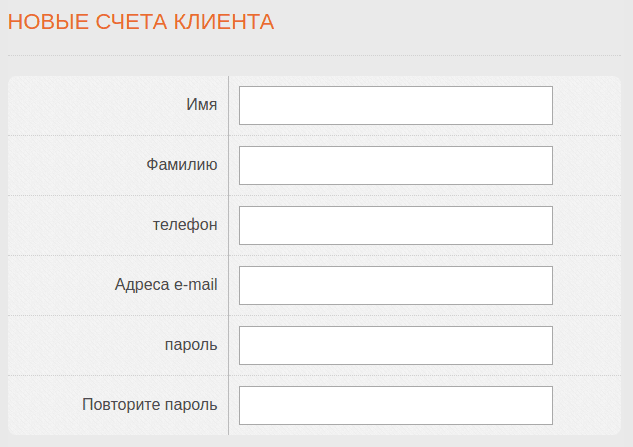This screenshot has width=633, height=447.
Task: Place cursor in the first password box
Action: tap(395, 345)
